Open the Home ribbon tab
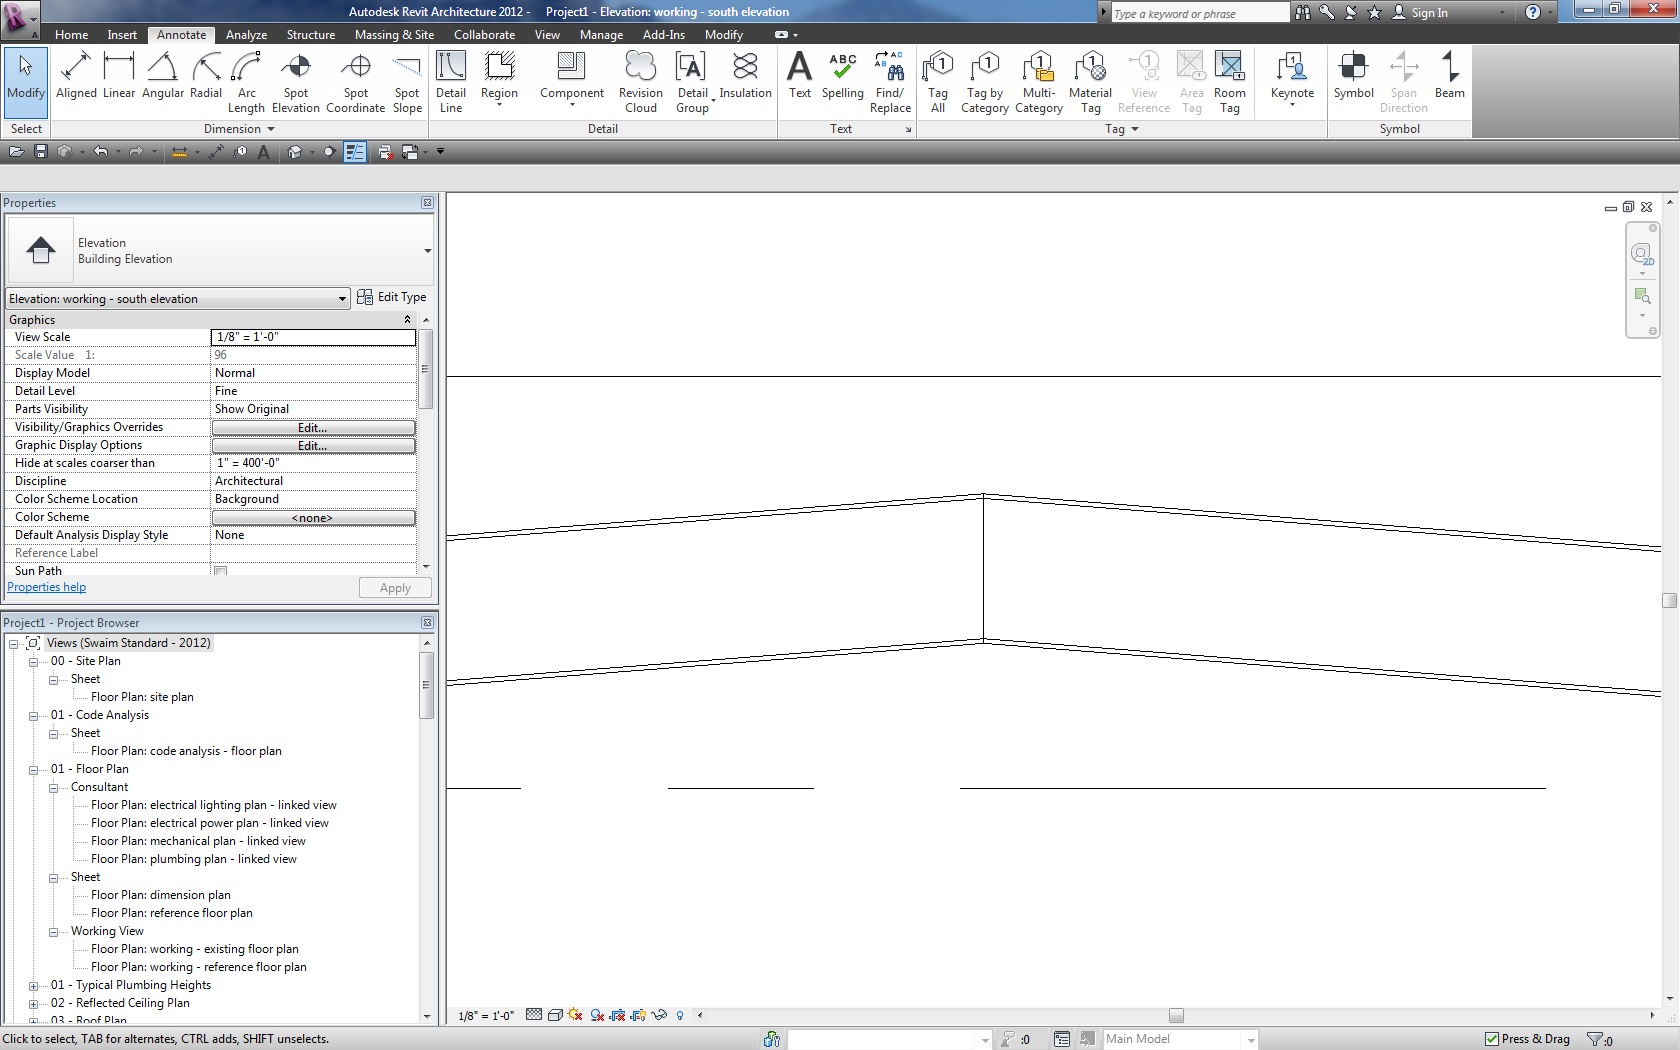This screenshot has width=1680, height=1050. [71, 34]
